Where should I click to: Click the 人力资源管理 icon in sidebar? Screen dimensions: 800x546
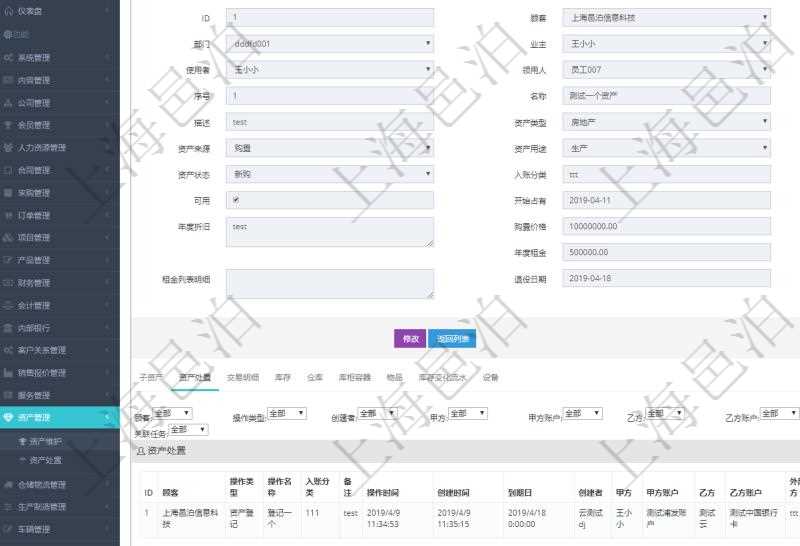pos(8,147)
